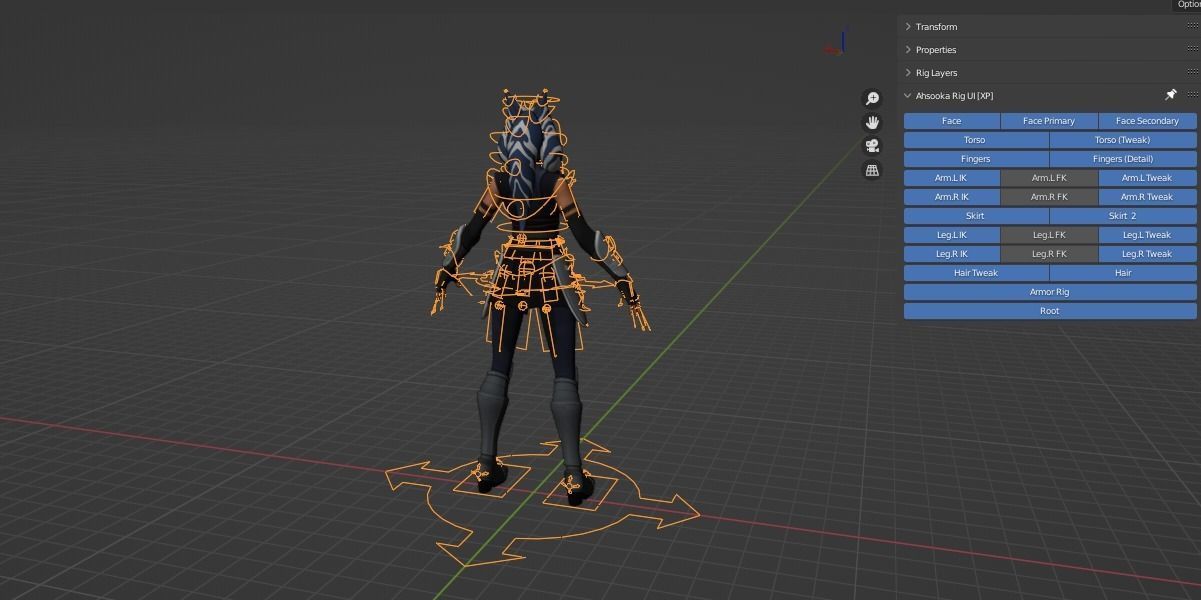The height and width of the screenshot is (600, 1201).
Task: Toggle the Arm.L Tweak layer
Action: [x=1148, y=178]
